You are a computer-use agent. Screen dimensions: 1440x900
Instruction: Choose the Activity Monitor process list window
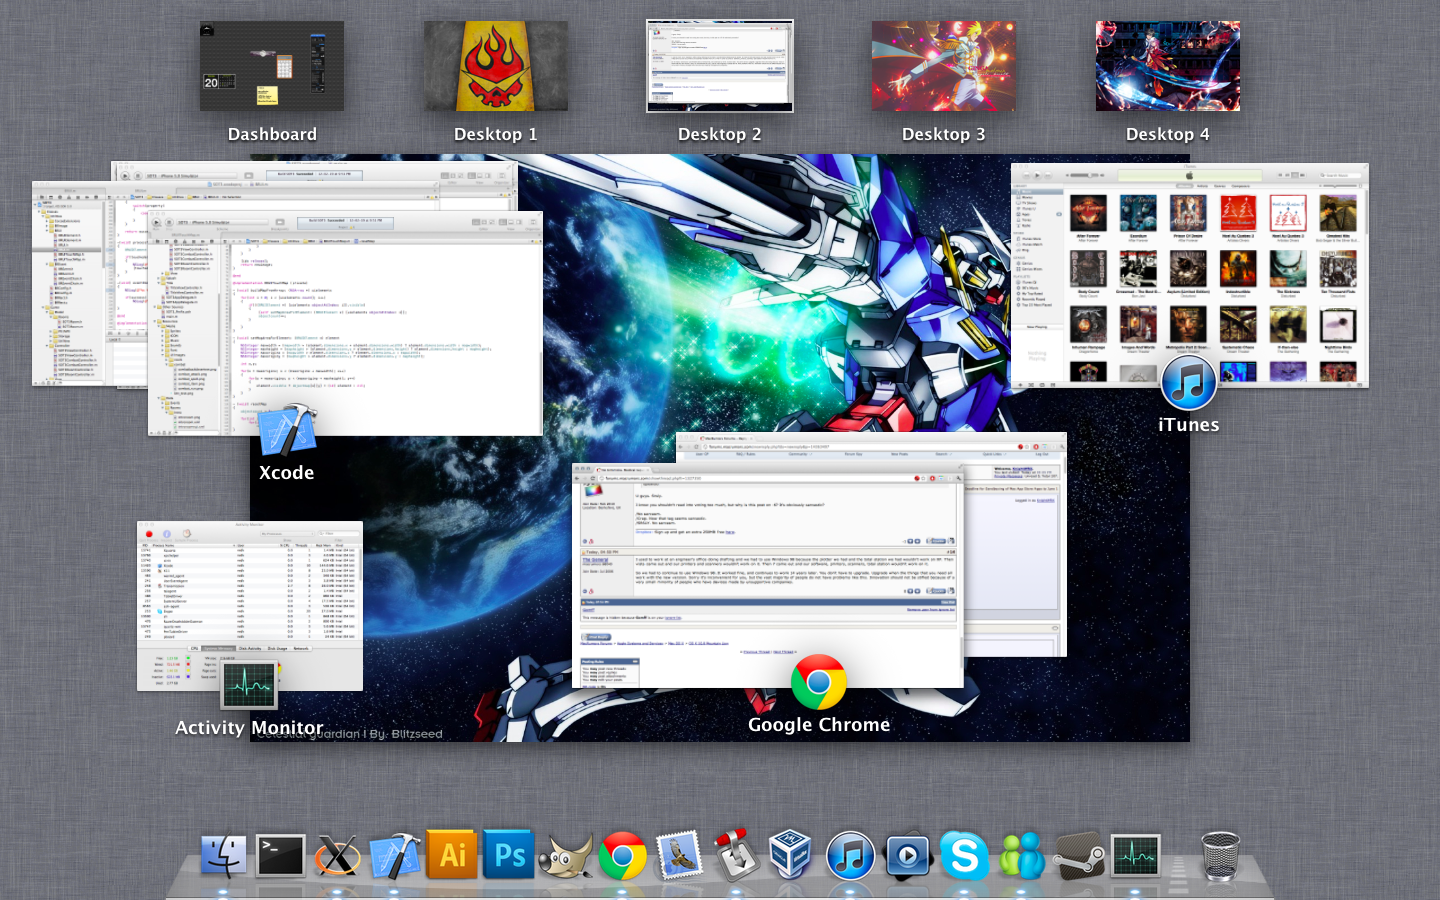point(250,605)
